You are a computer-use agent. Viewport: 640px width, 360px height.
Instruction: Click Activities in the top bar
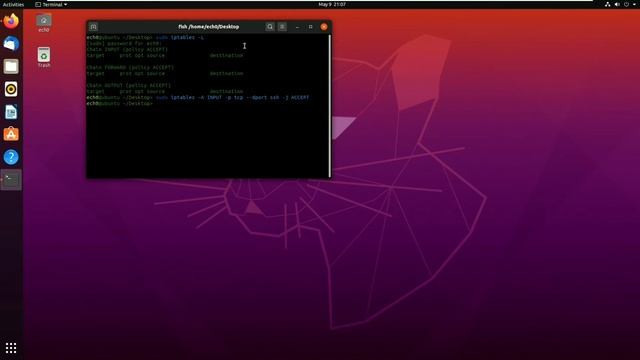(13, 4)
